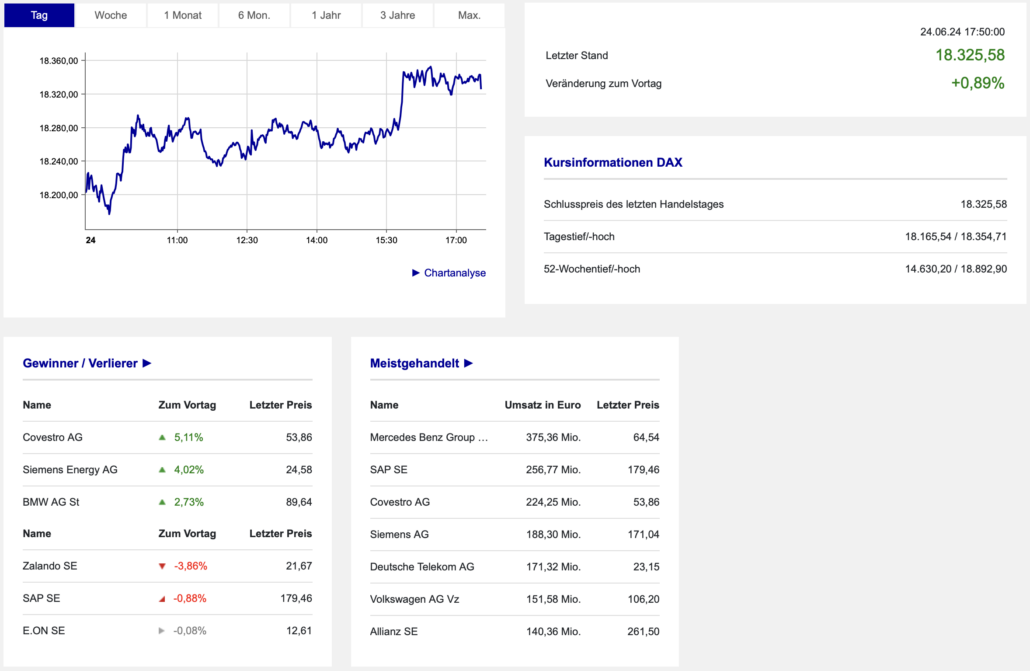Click the +0,89% change value
1030x671 pixels.
tap(978, 83)
